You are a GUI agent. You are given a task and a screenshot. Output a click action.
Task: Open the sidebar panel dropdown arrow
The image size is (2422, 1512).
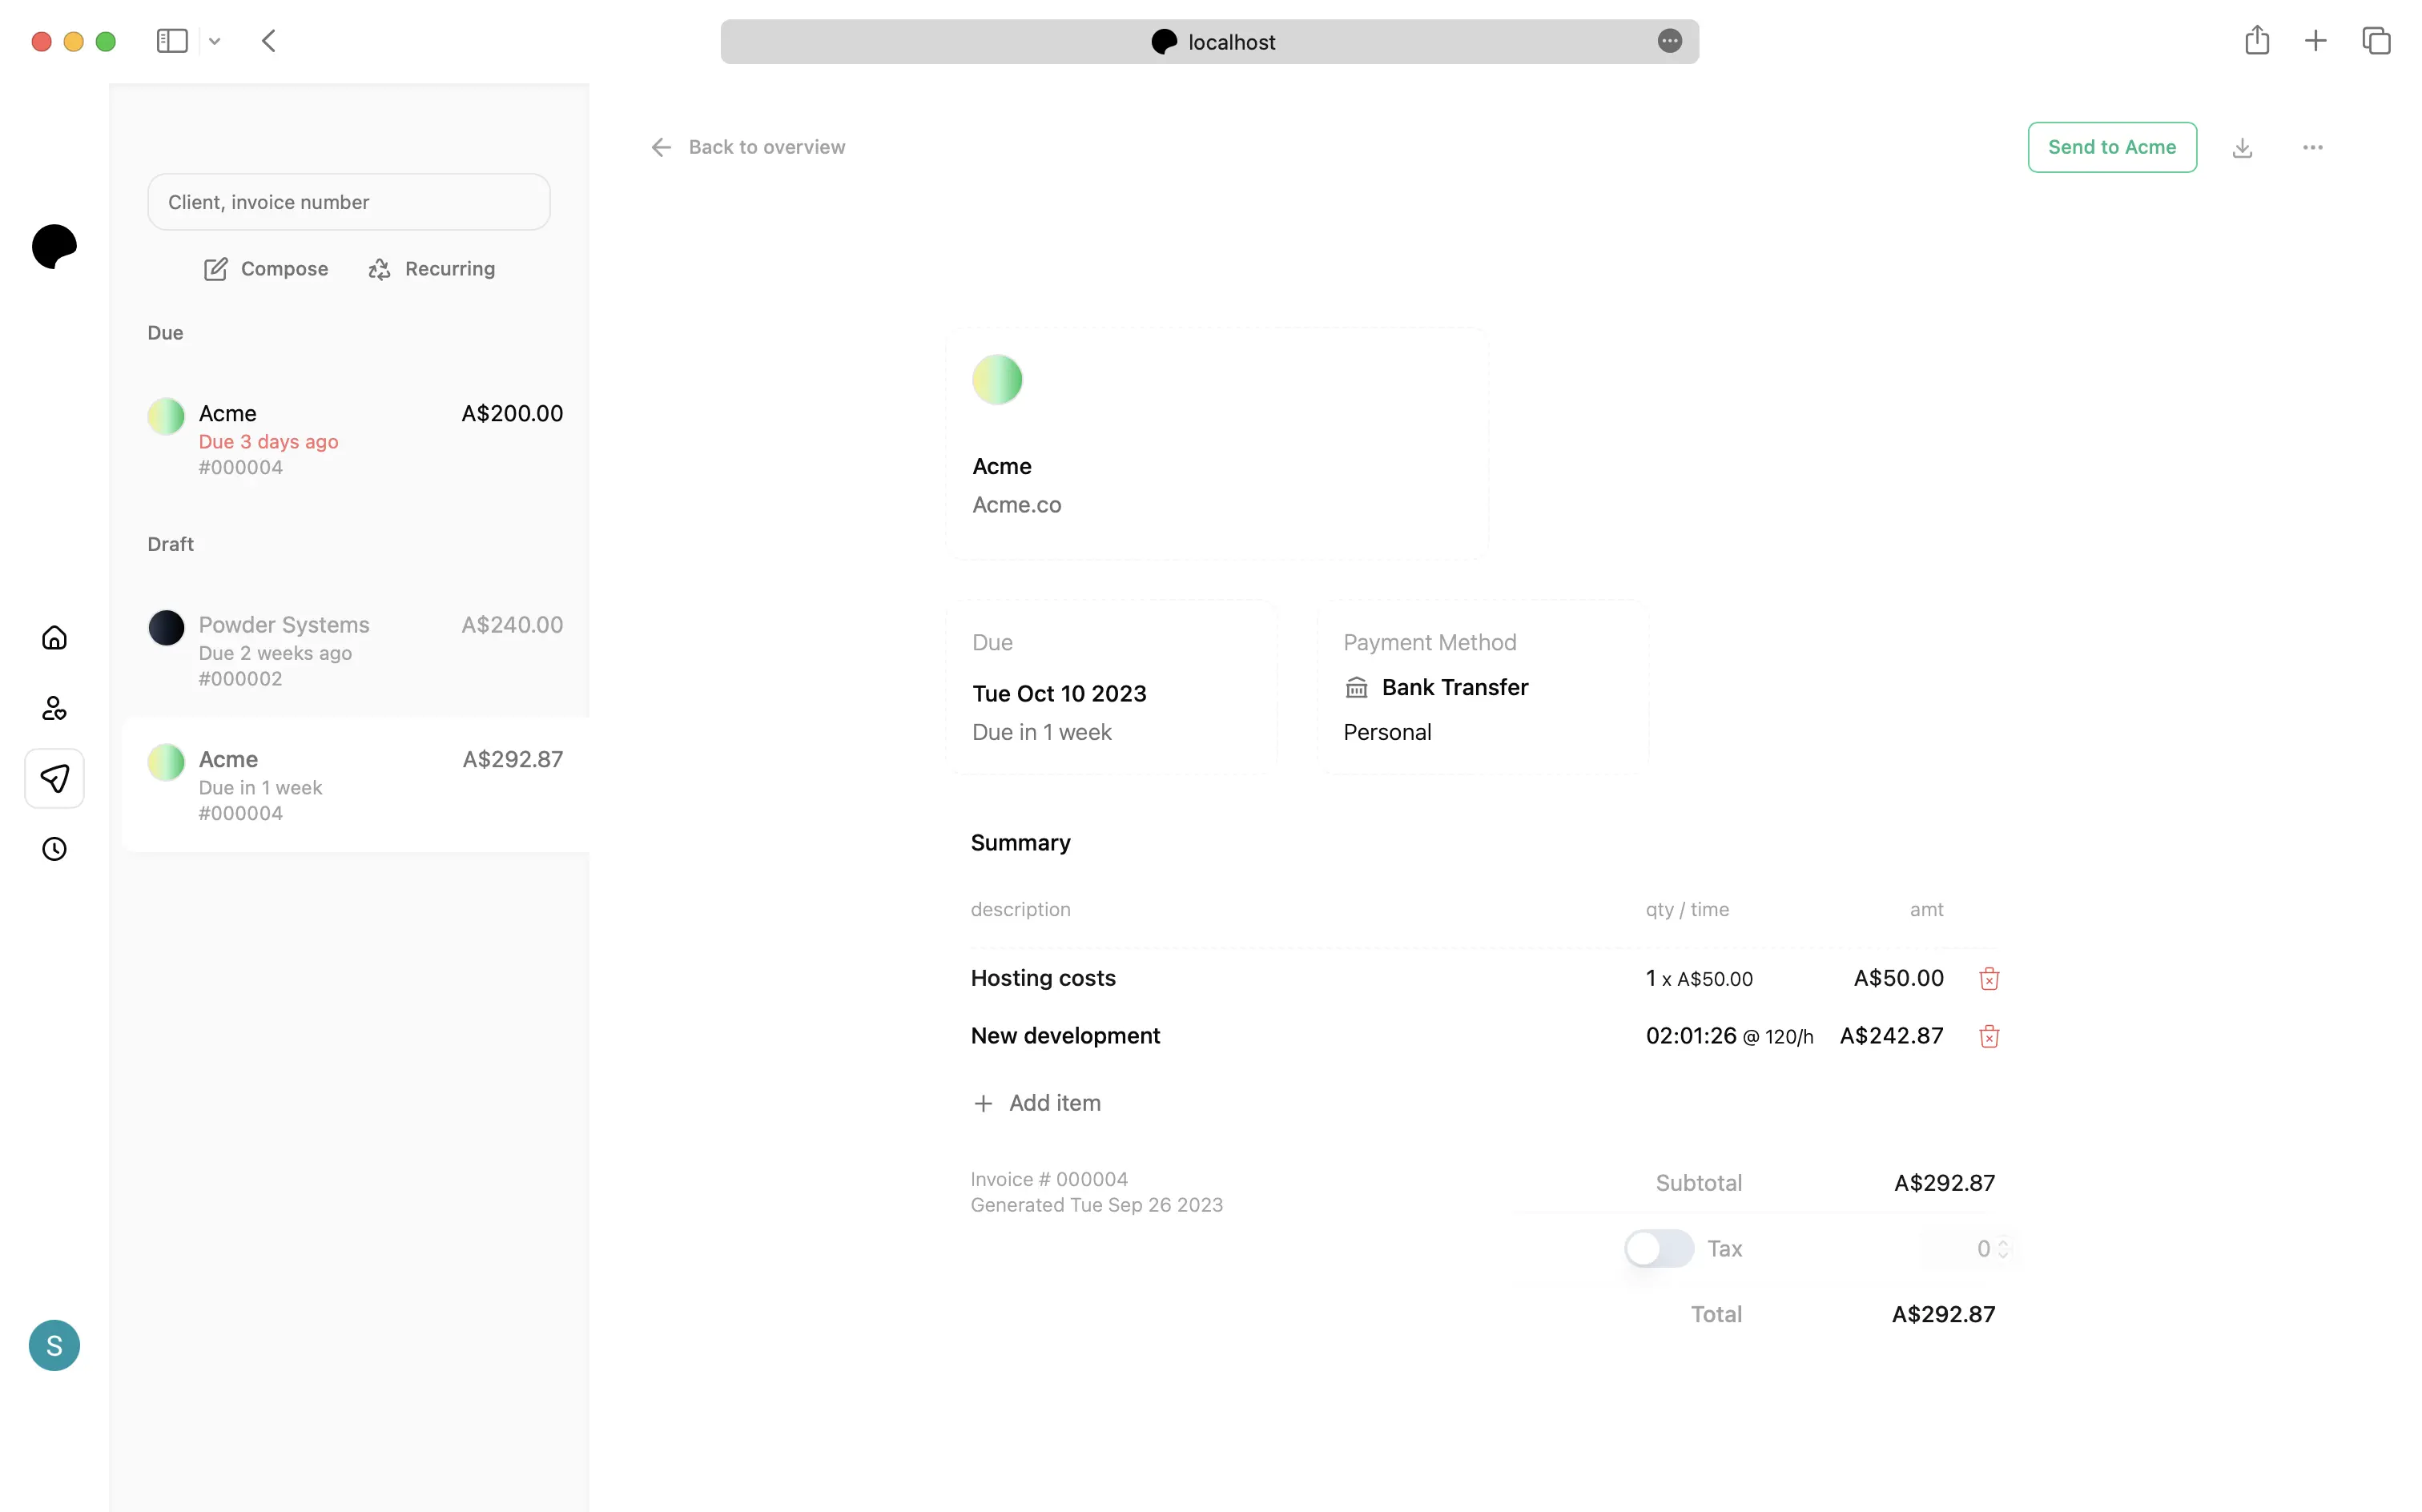coord(214,40)
